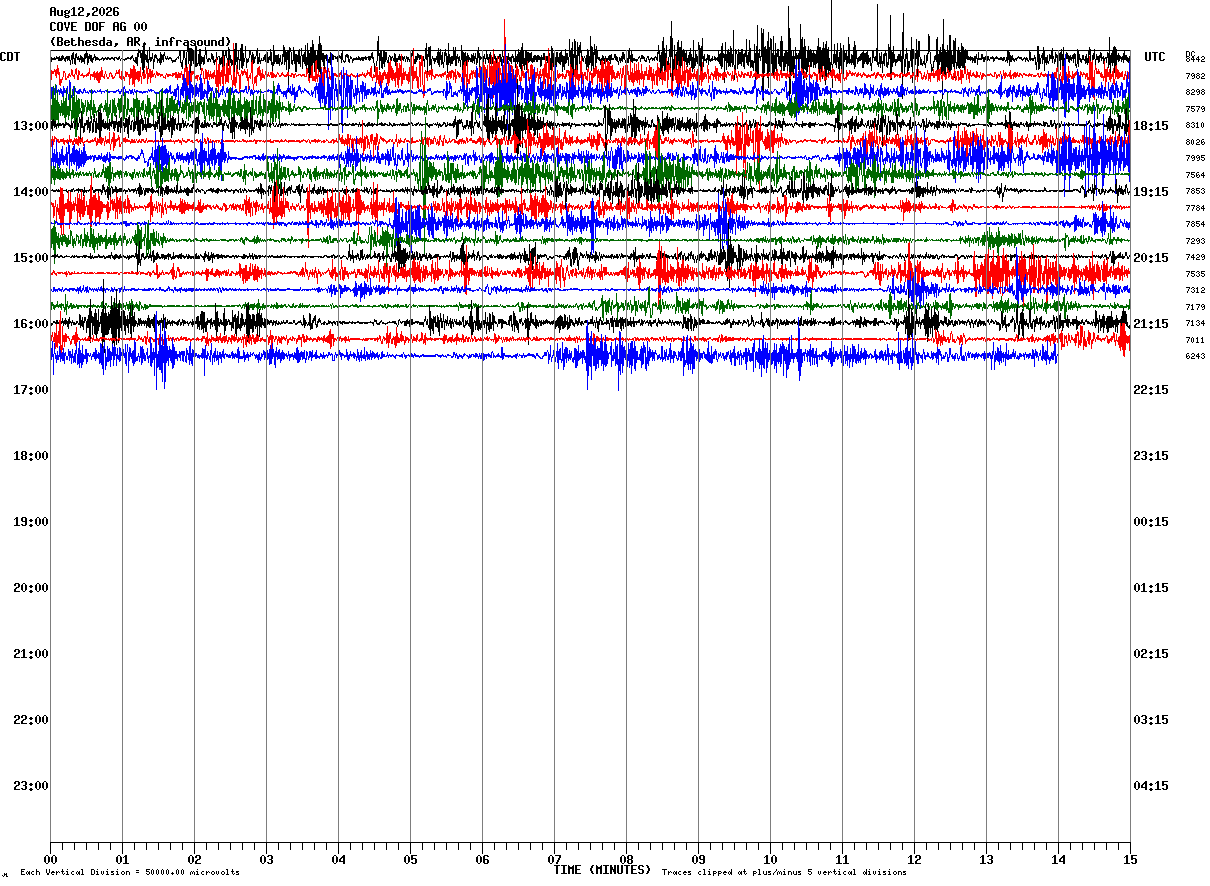Click minute 13 on the time axis

click(986, 860)
